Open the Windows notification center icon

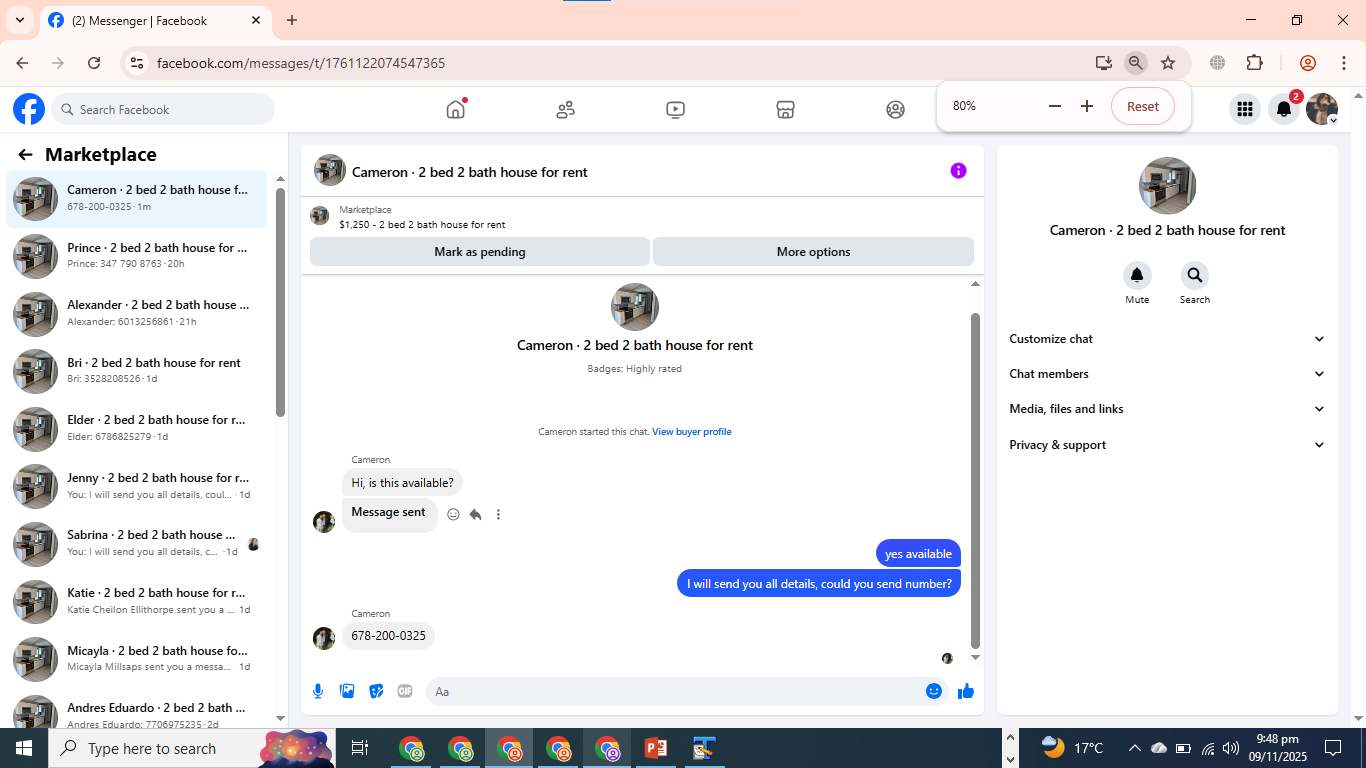(1333, 748)
